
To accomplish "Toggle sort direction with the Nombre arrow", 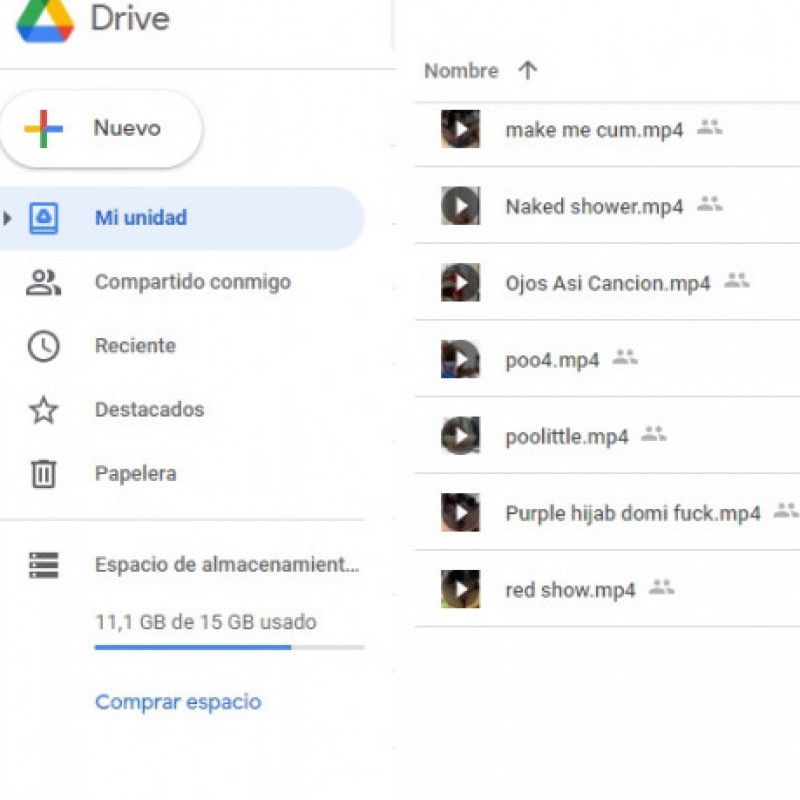I will pyautogui.click(x=527, y=70).
